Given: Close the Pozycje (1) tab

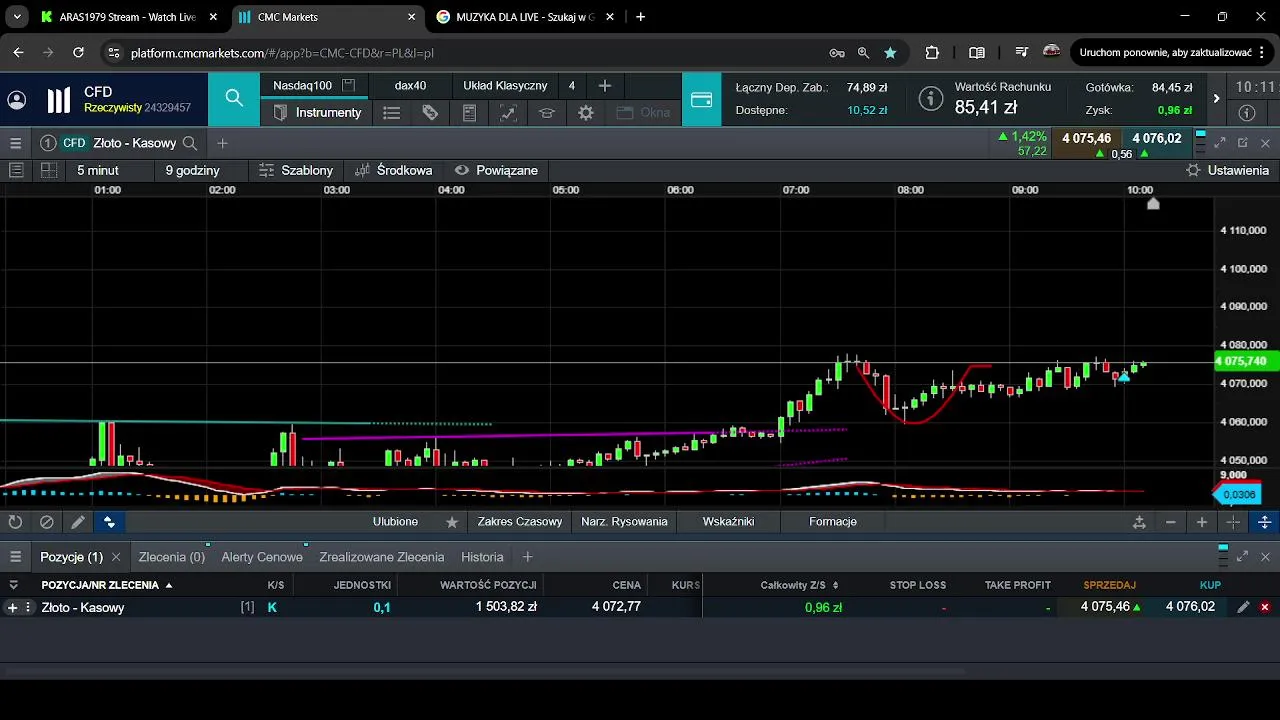Looking at the screenshot, I should [x=116, y=557].
